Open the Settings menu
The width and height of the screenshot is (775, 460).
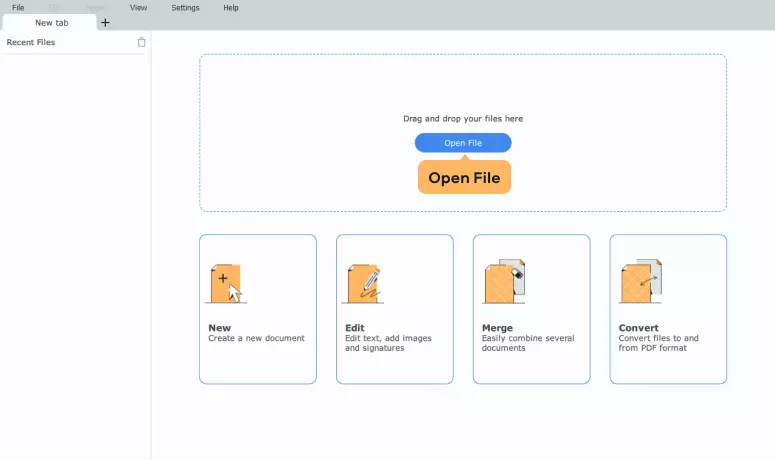[x=185, y=7]
